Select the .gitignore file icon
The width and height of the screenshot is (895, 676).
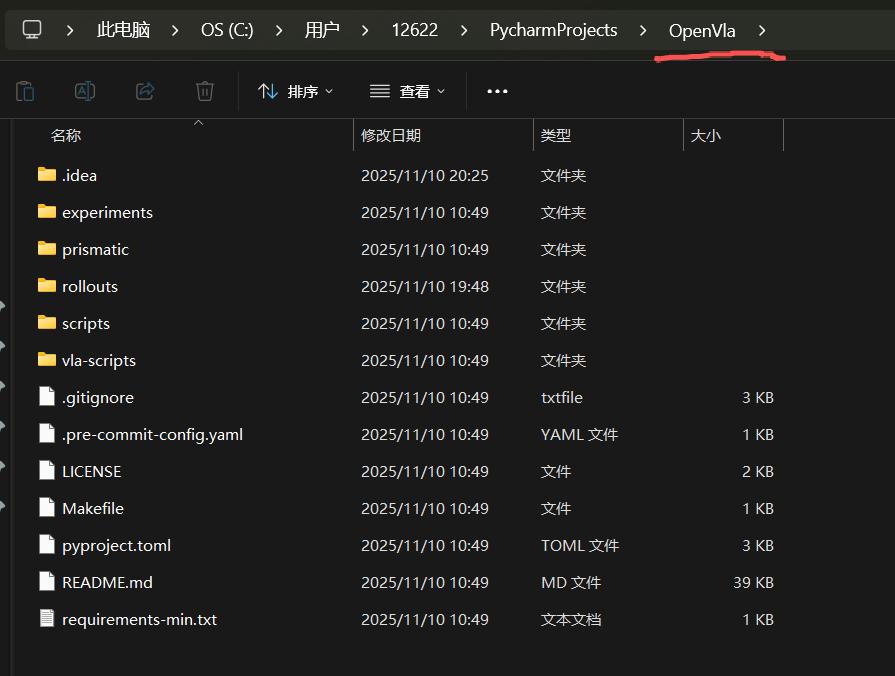click(47, 396)
